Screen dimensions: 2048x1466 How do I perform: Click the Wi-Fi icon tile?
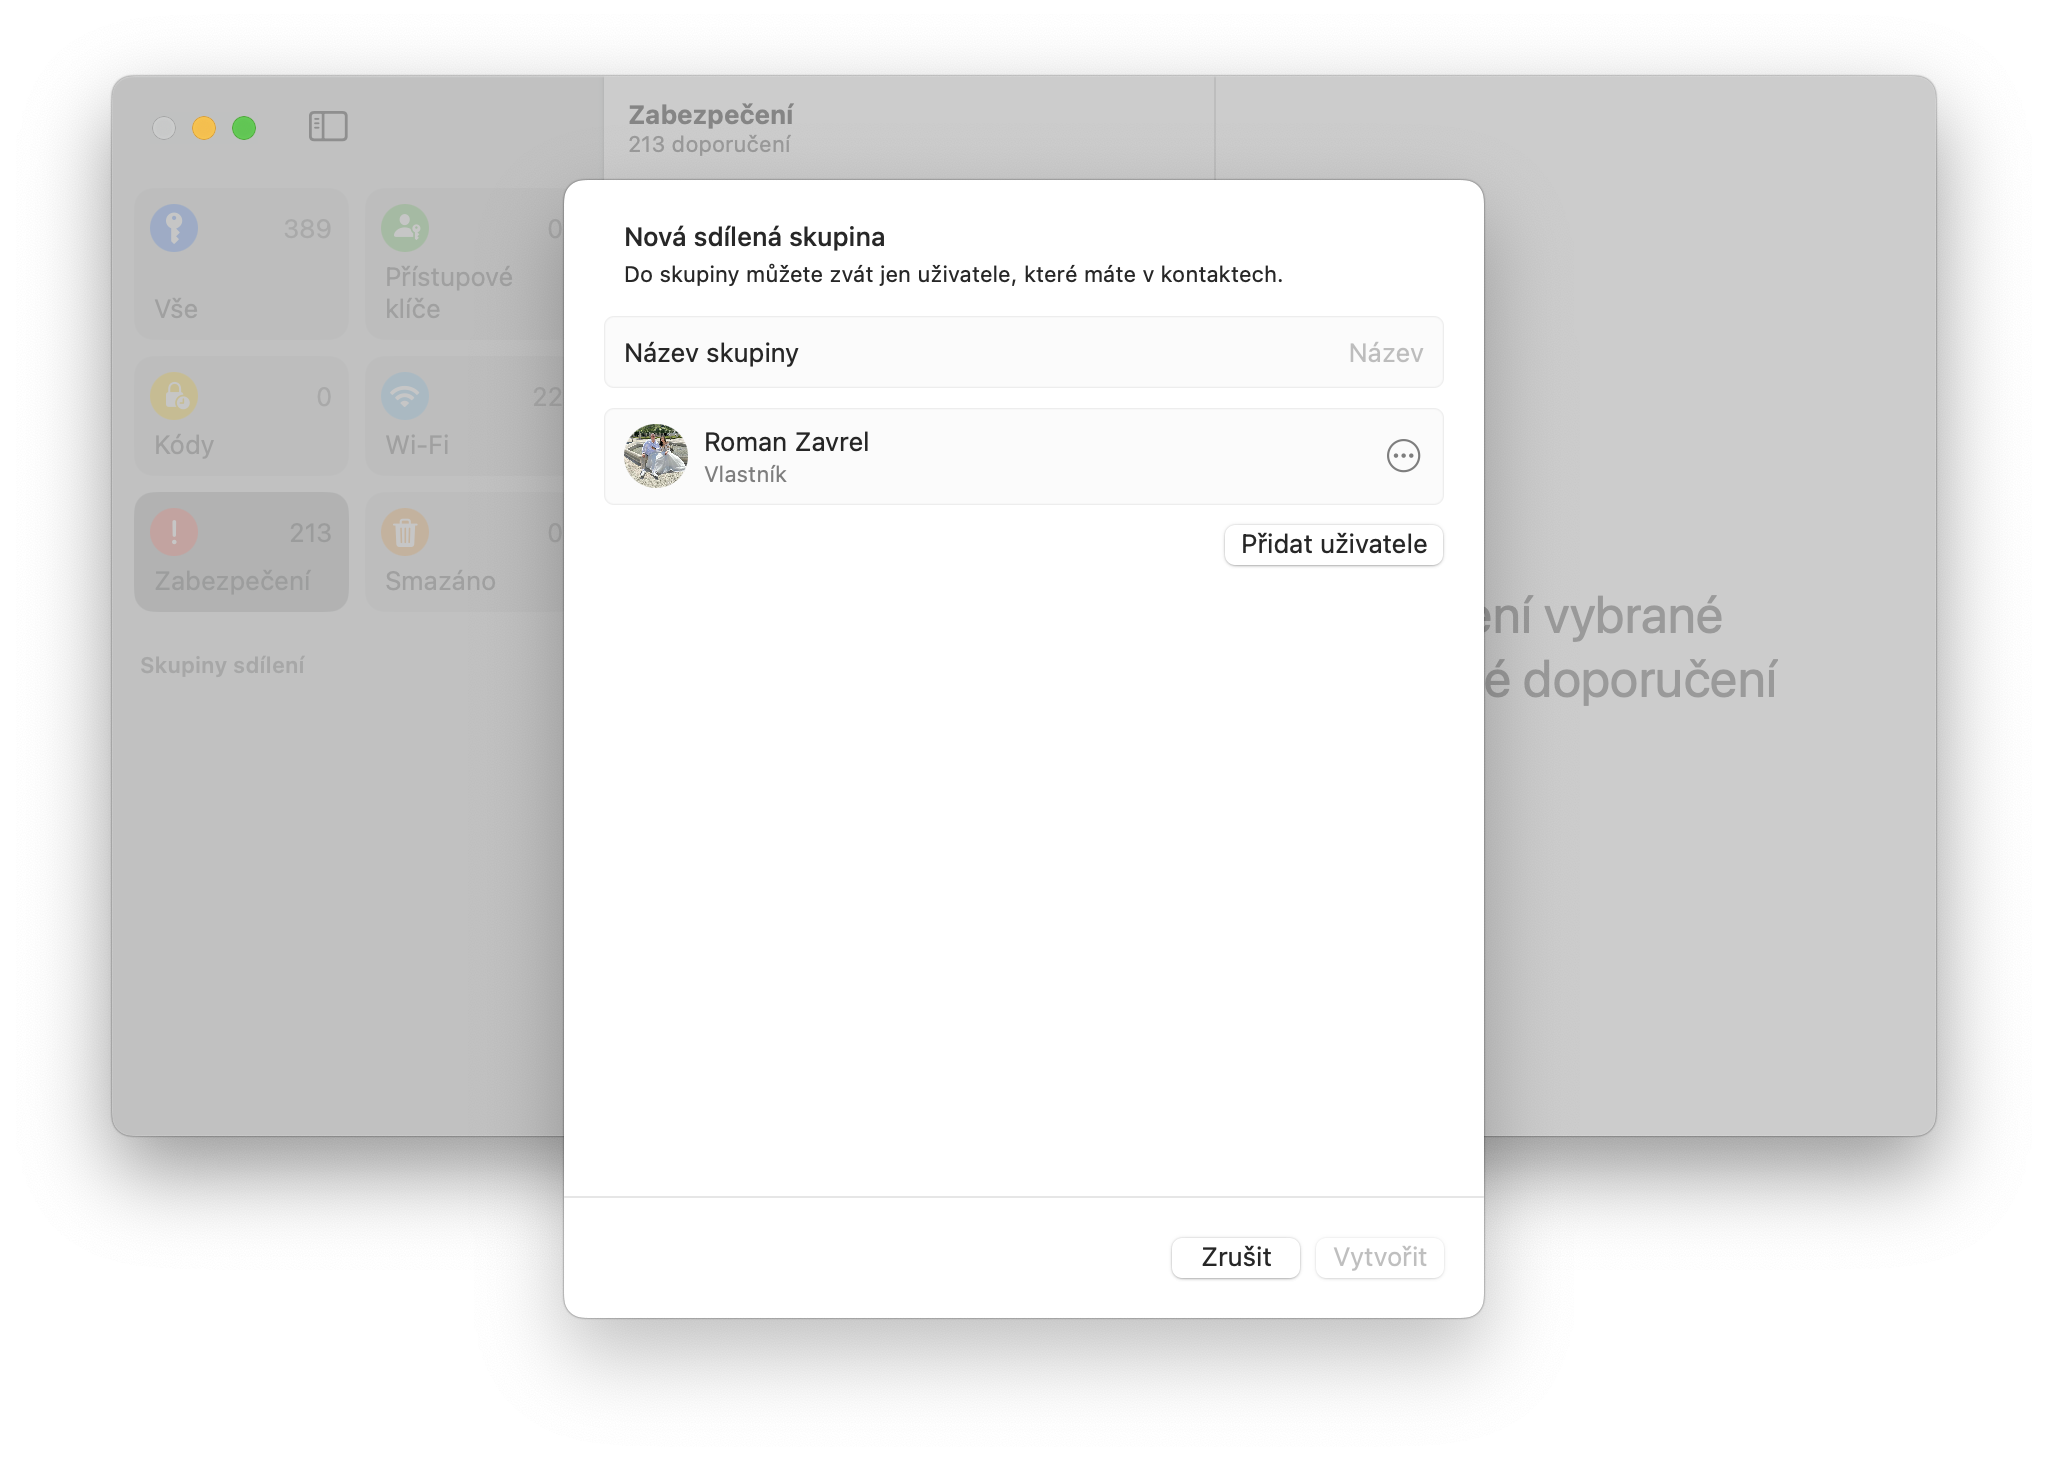coord(405,397)
